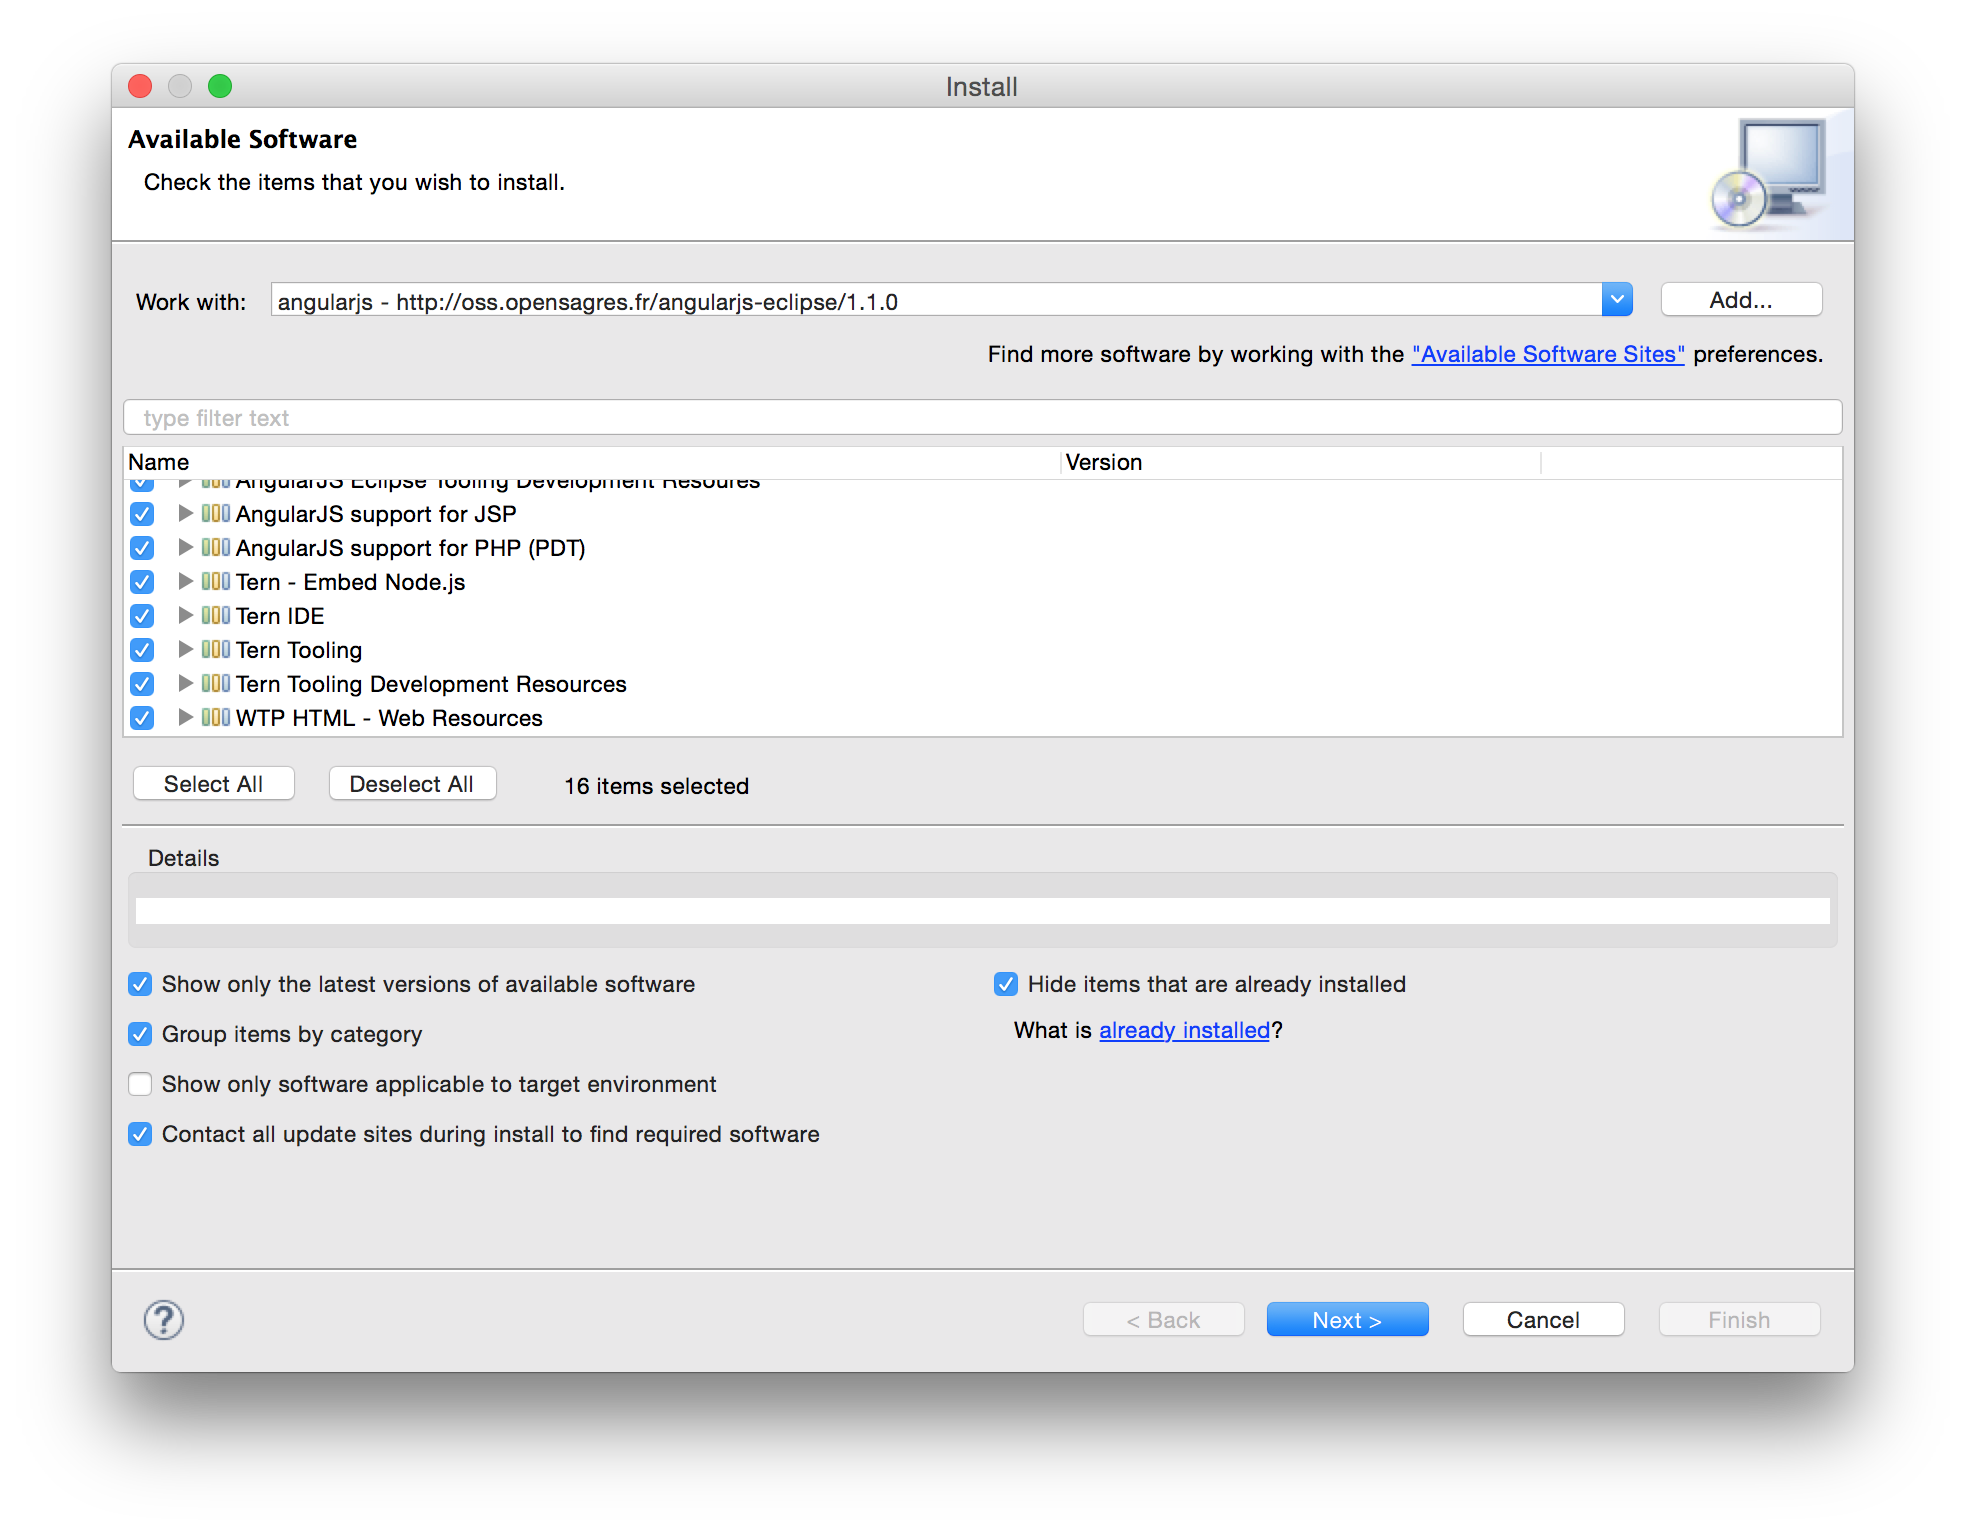The height and width of the screenshot is (1532, 1966).
Task: Click the Tern IDE category icon
Action: point(215,615)
